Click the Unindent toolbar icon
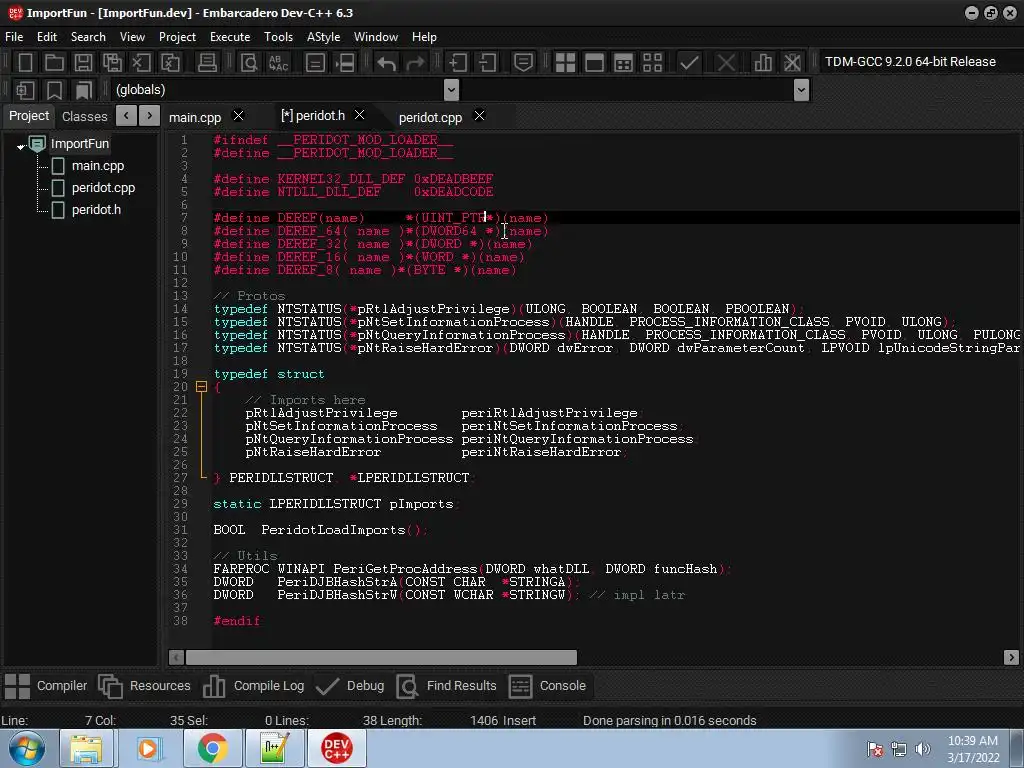 487,63
